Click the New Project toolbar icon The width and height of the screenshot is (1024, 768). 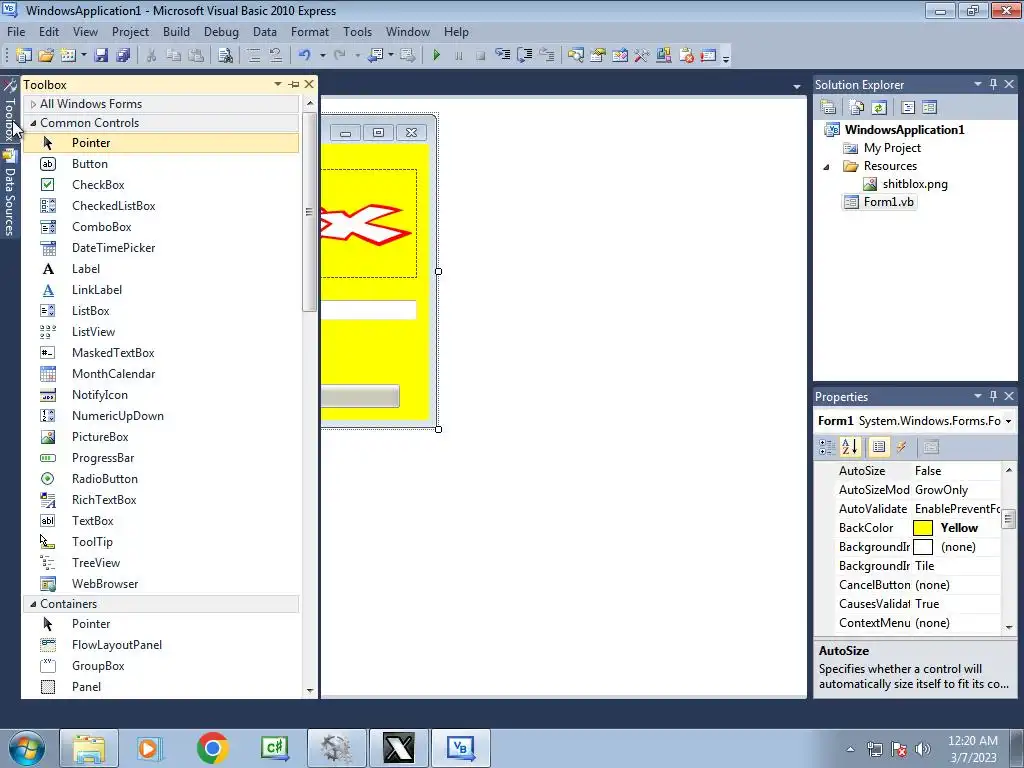(x=24, y=56)
